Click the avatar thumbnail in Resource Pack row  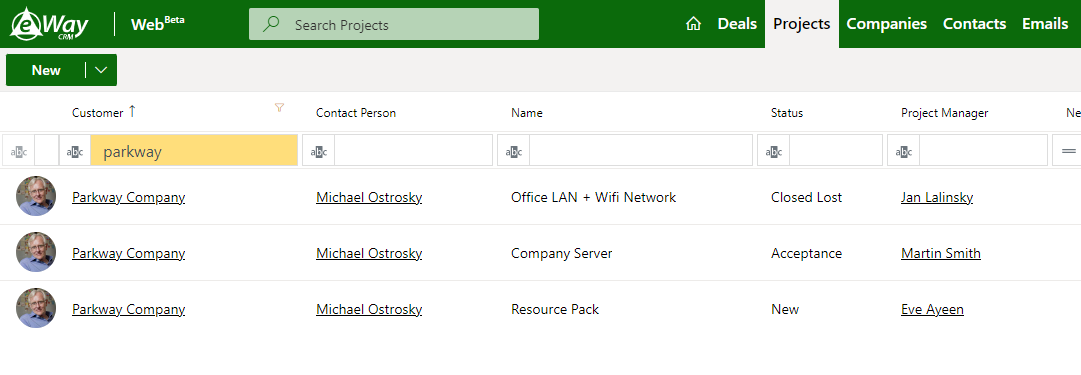pyautogui.click(x=36, y=308)
